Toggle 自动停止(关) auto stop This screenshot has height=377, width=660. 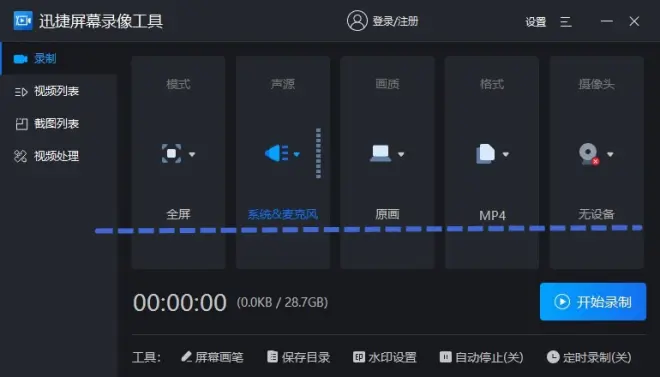482,357
